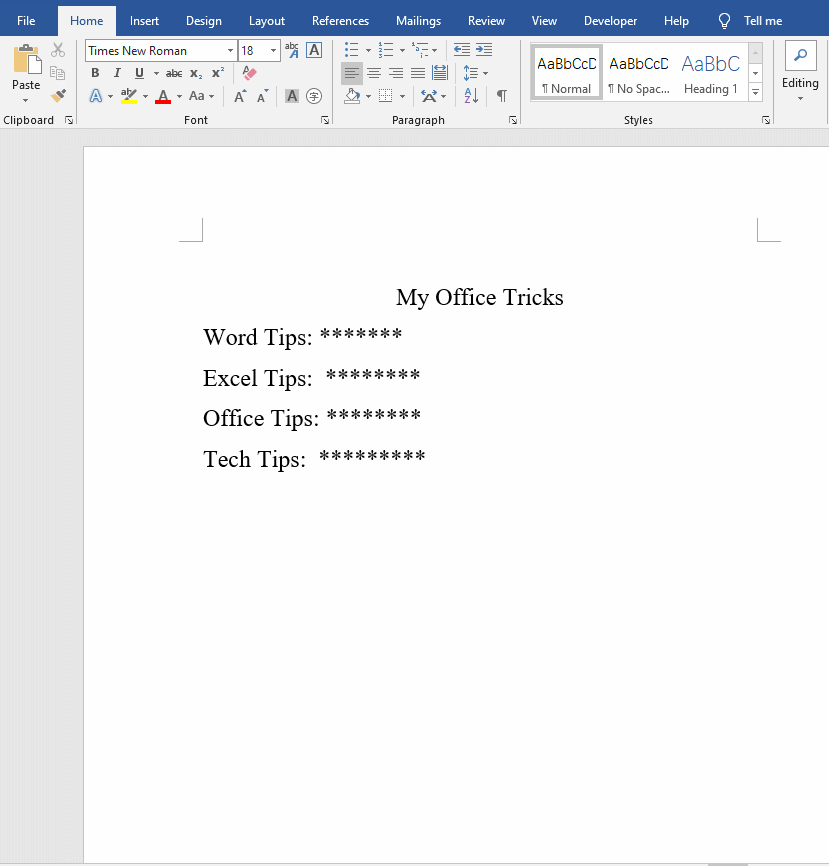Open the Paragraph dialog launcher
The height and width of the screenshot is (866, 829).
coord(513,120)
